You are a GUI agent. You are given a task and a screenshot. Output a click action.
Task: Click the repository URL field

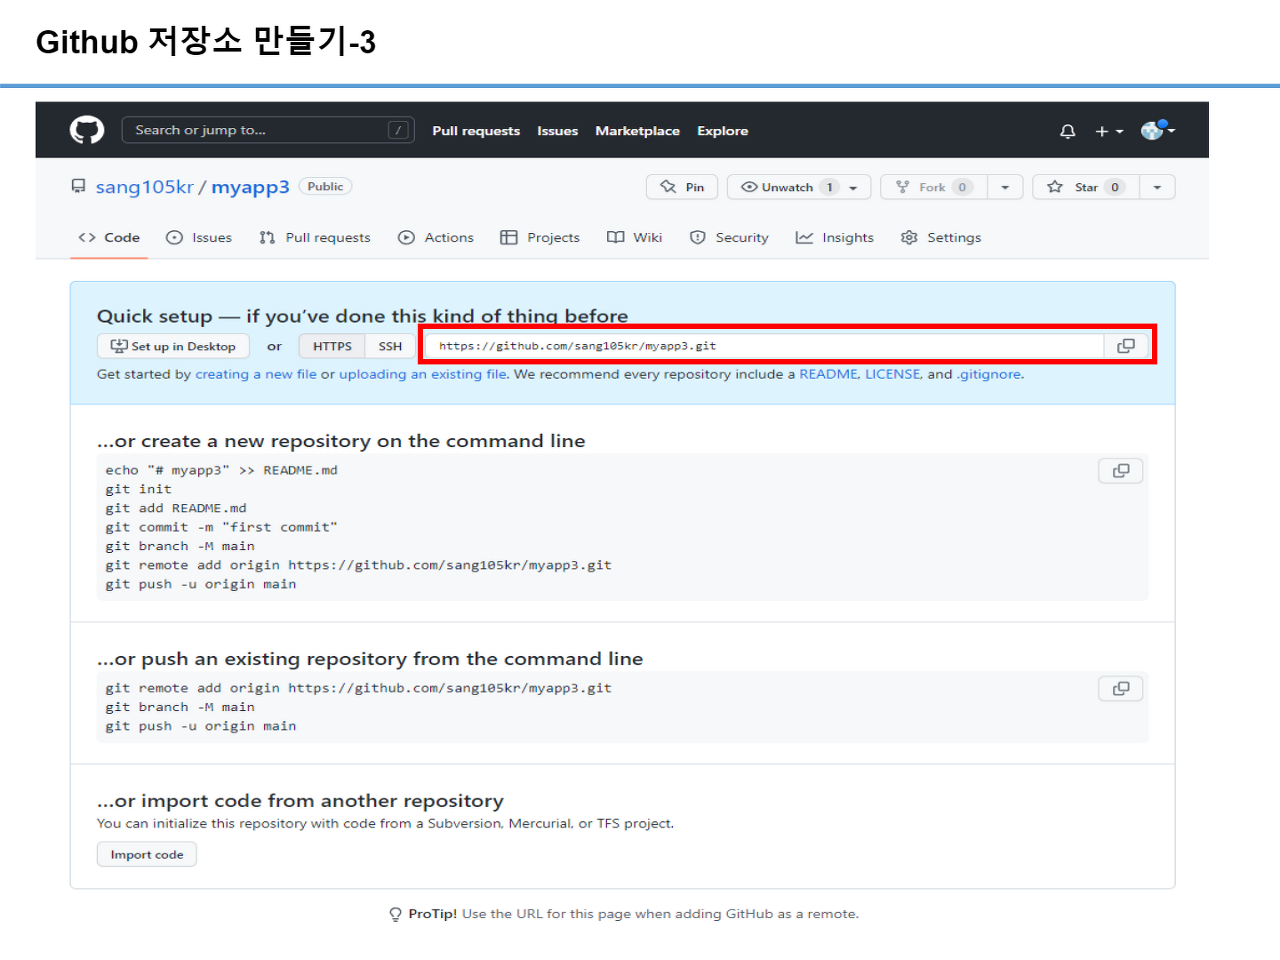tap(764, 346)
